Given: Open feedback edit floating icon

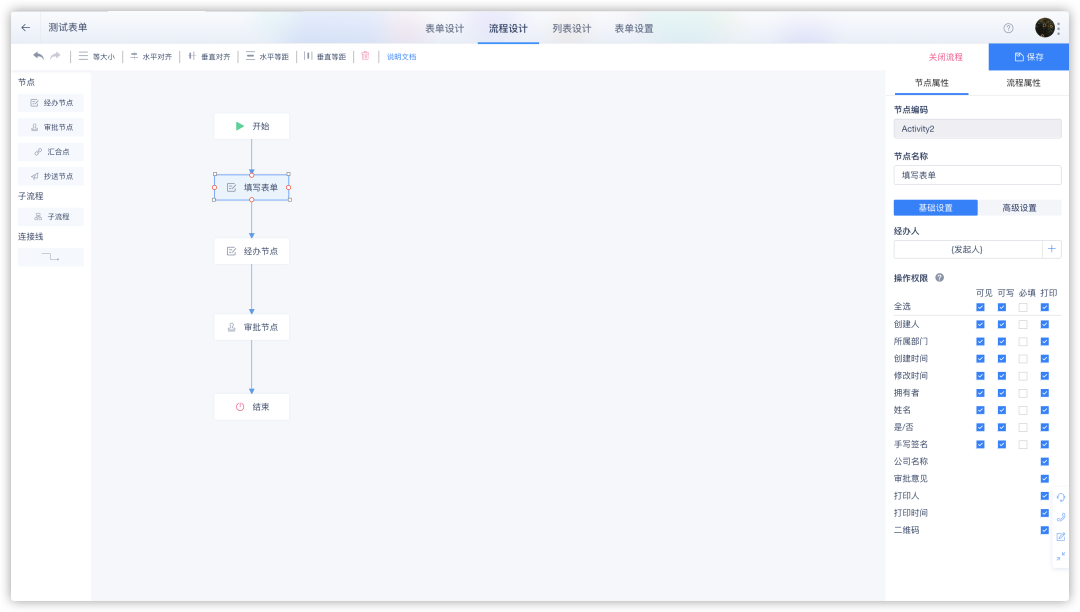Looking at the screenshot, I should [1061, 537].
